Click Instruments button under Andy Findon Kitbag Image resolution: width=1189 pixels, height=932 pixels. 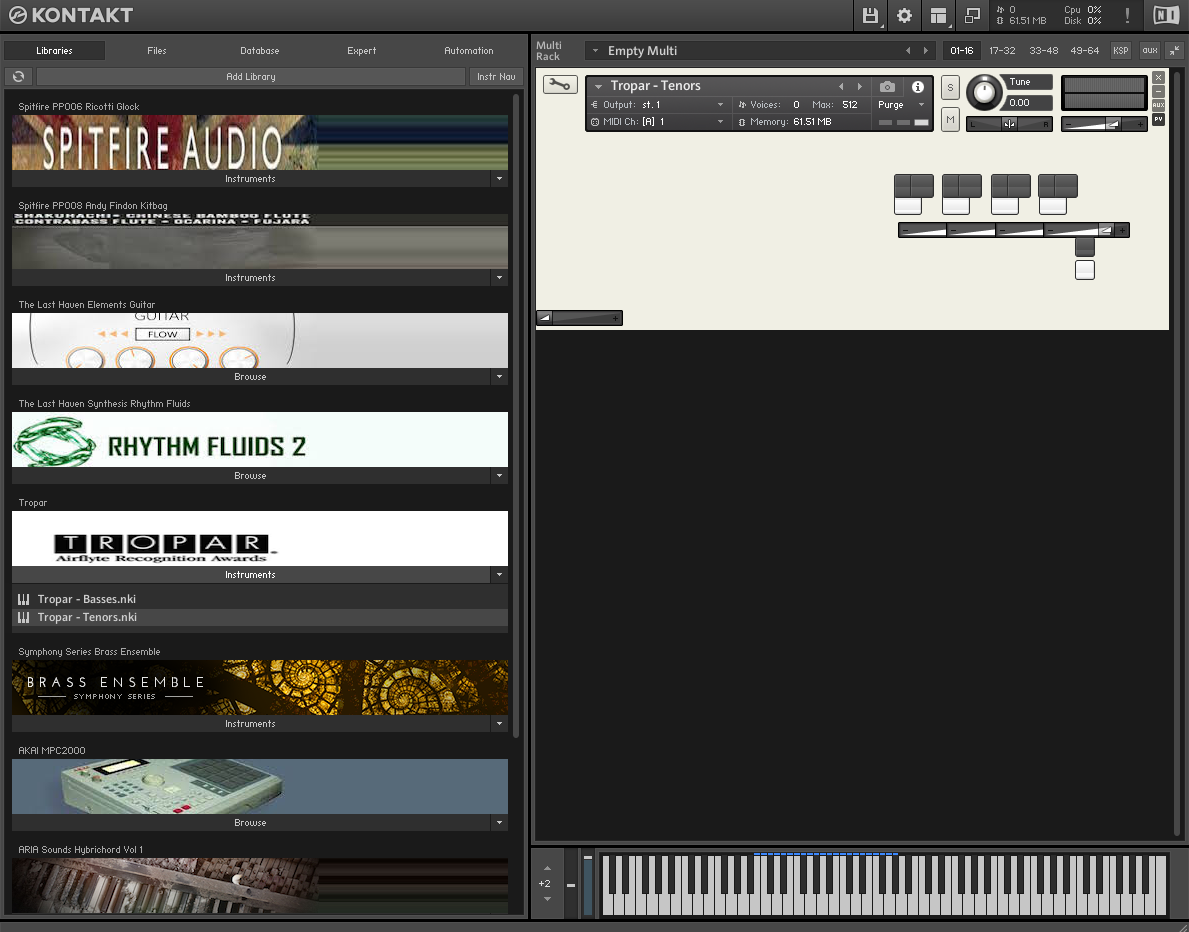tap(251, 278)
